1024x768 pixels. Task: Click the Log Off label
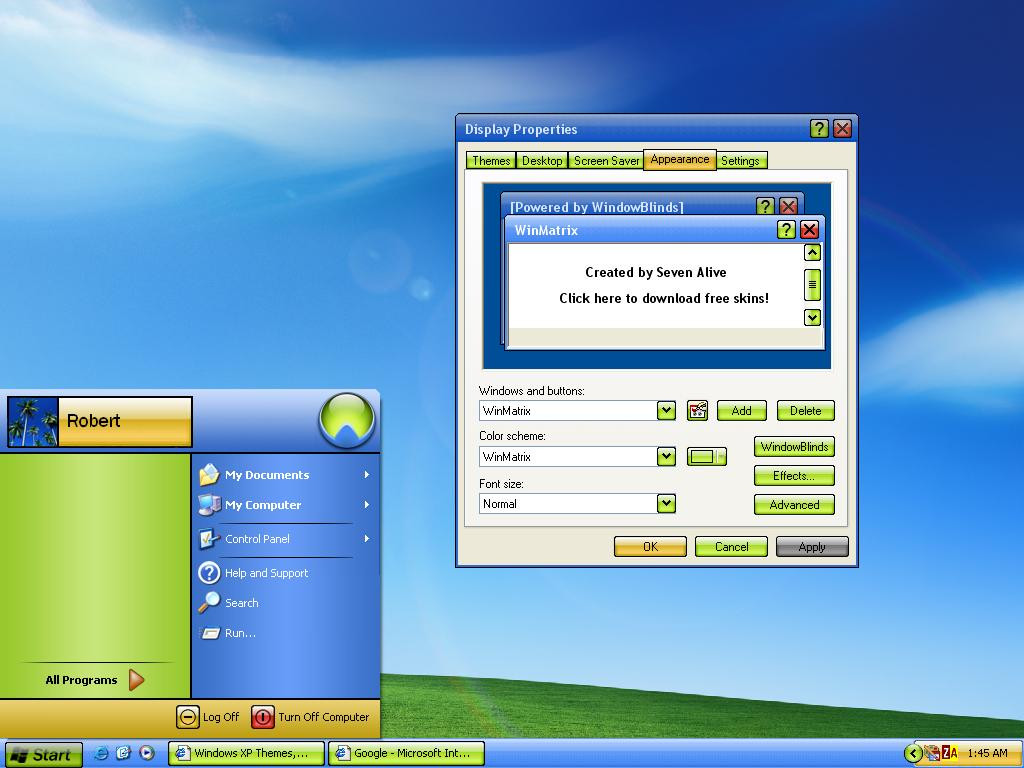221,717
